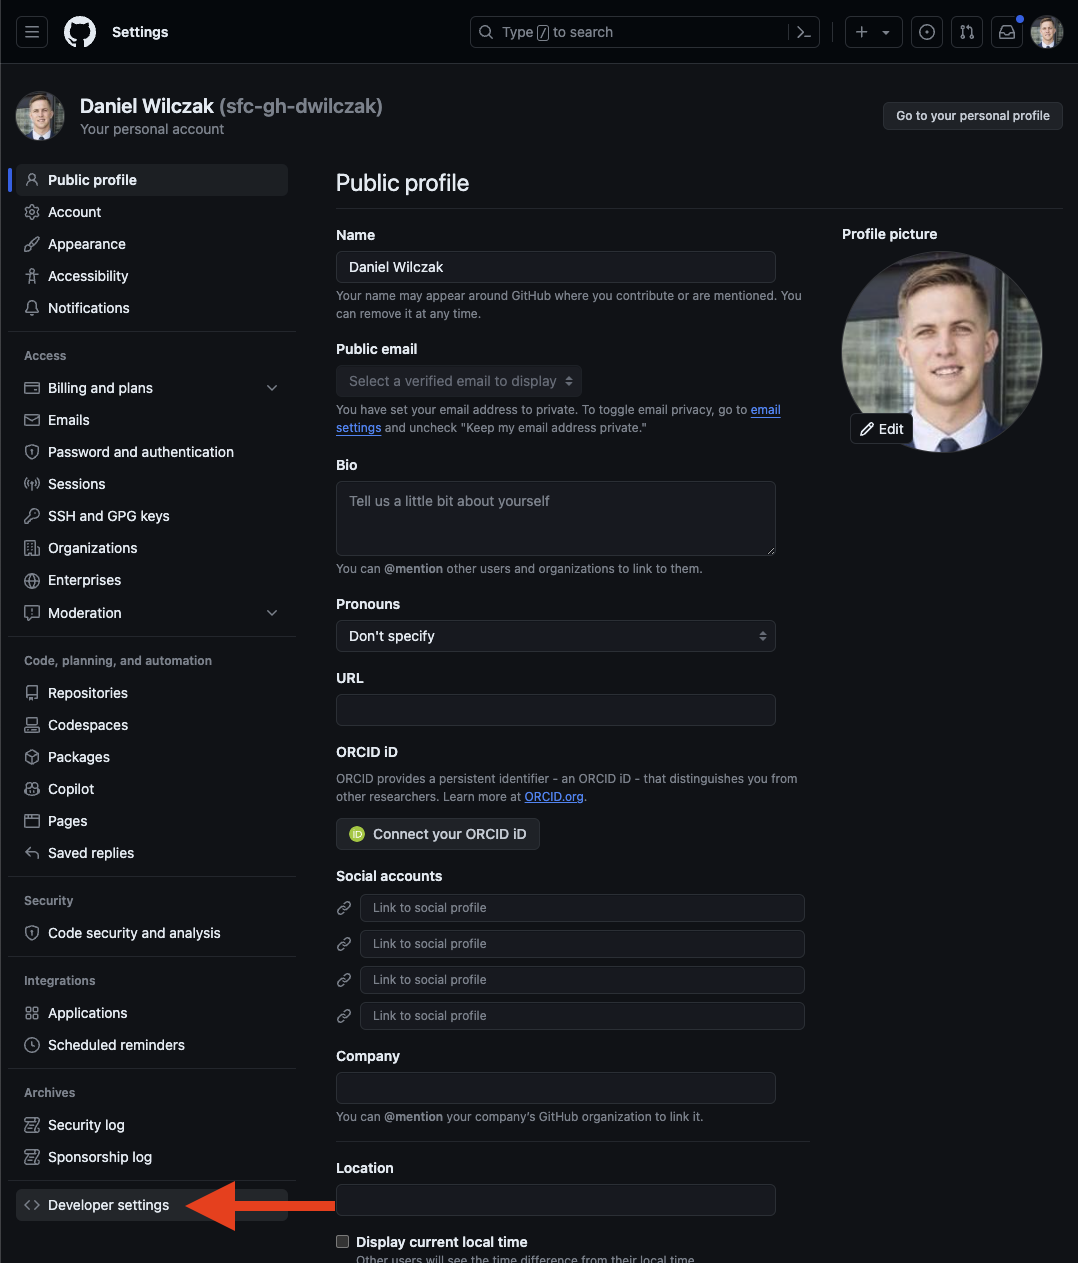Click into the Bio text area
The image size is (1078, 1263).
(555, 518)
